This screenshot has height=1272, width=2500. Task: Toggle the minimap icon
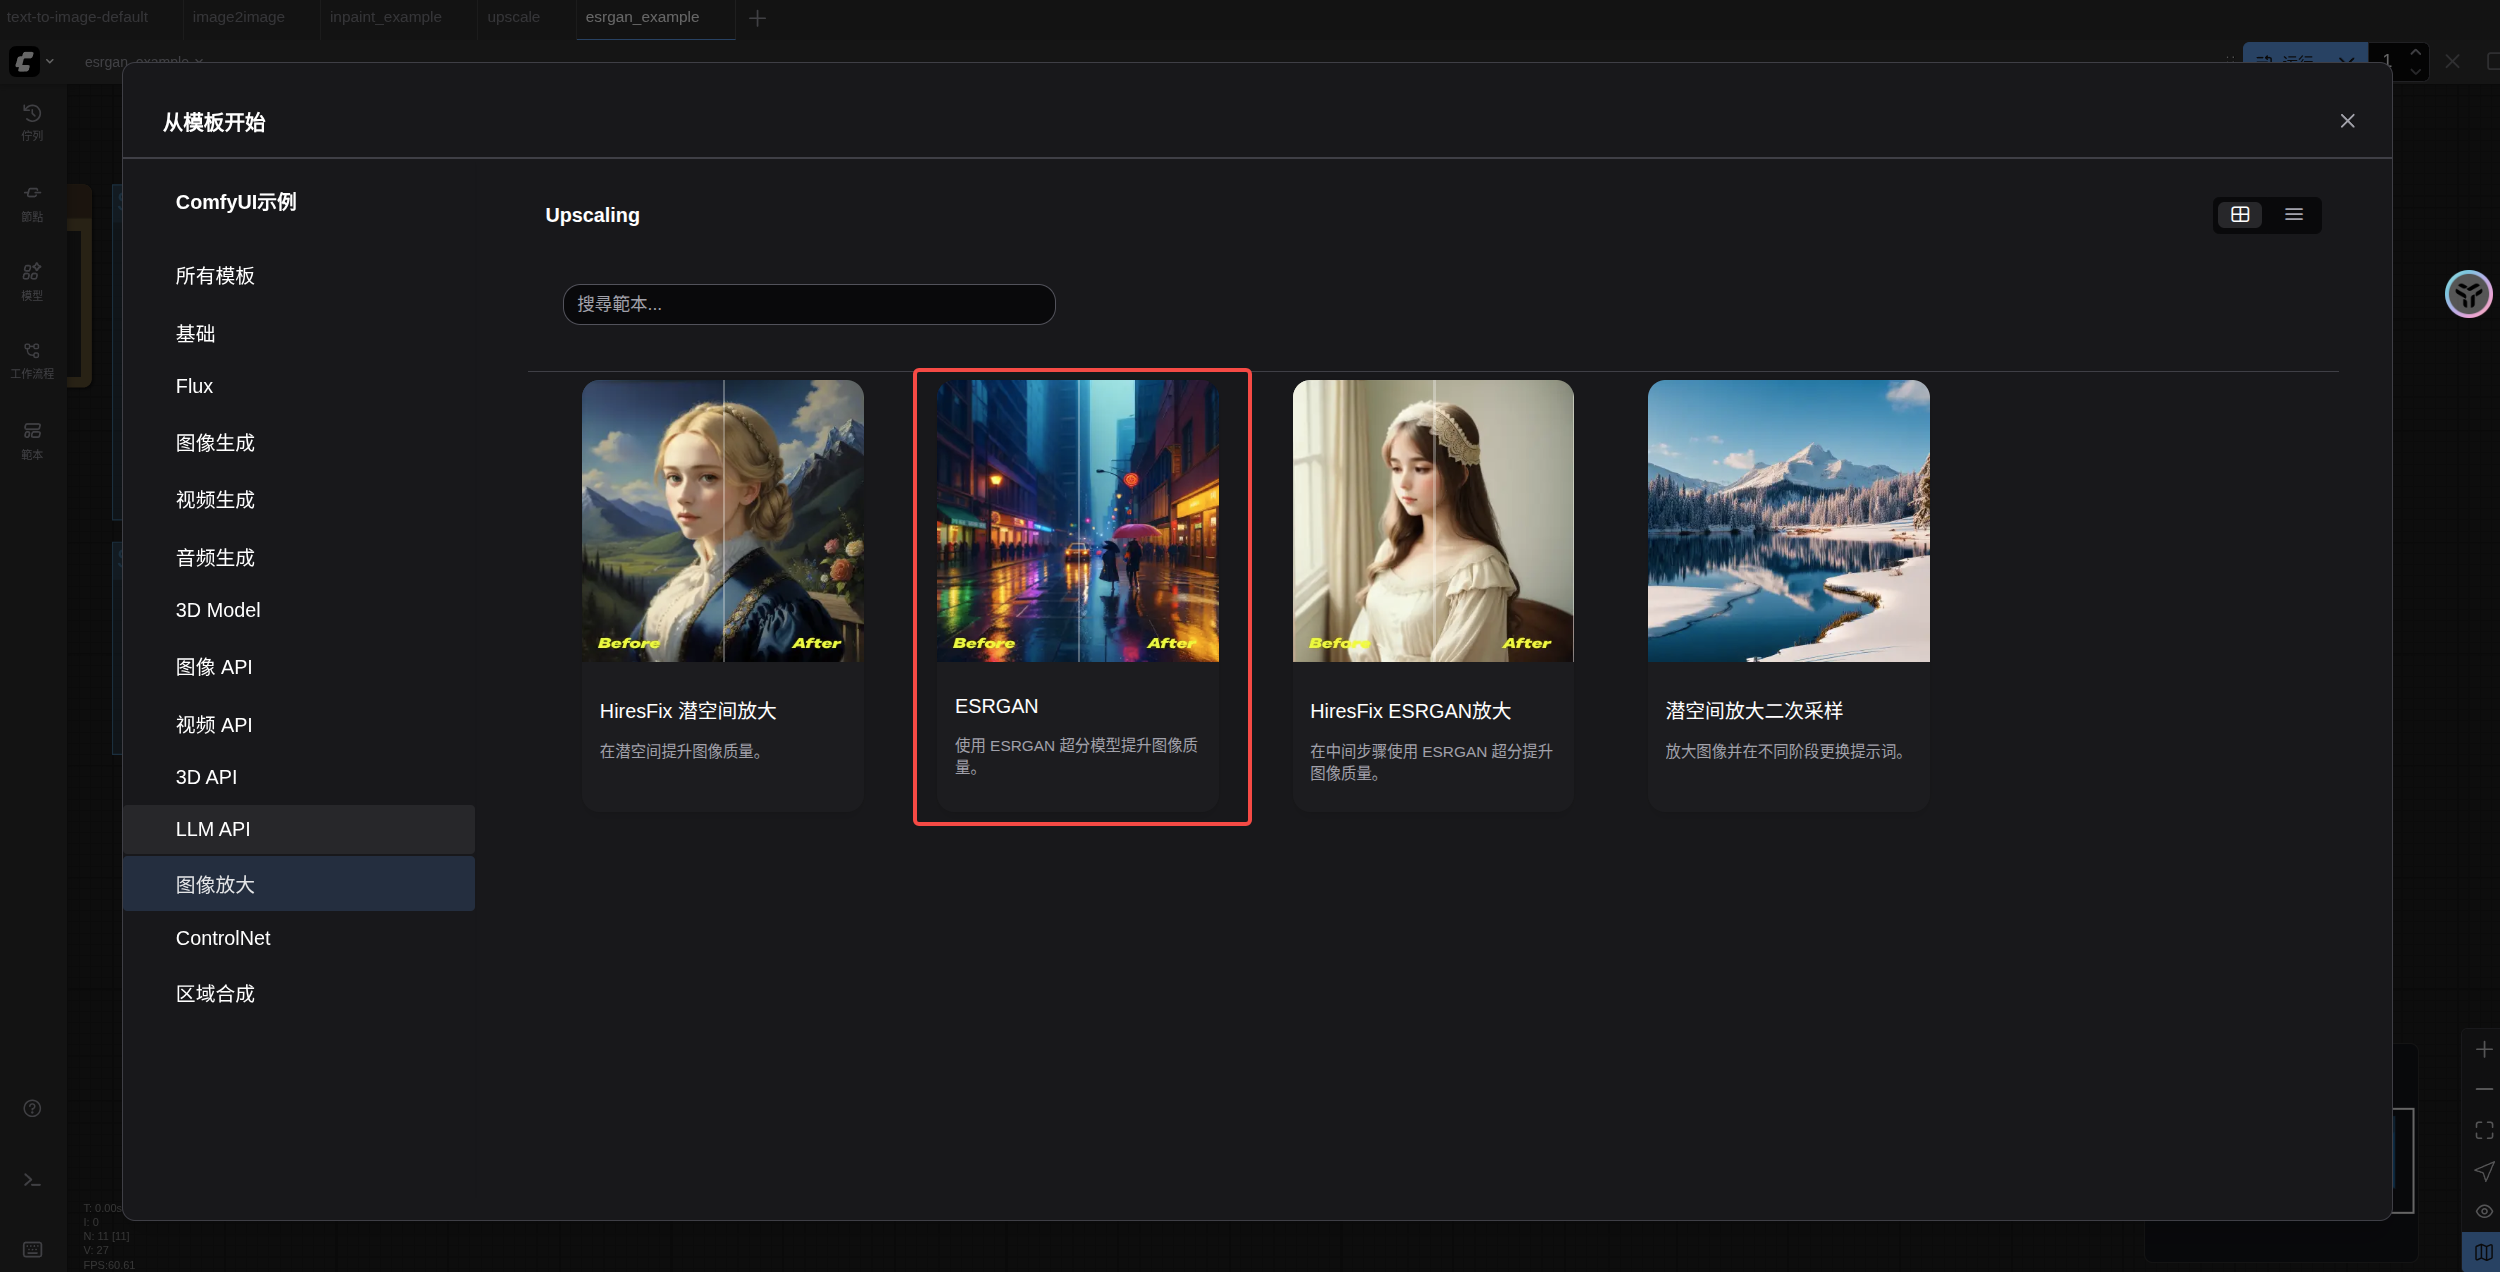click(x=2484, y=1252)
